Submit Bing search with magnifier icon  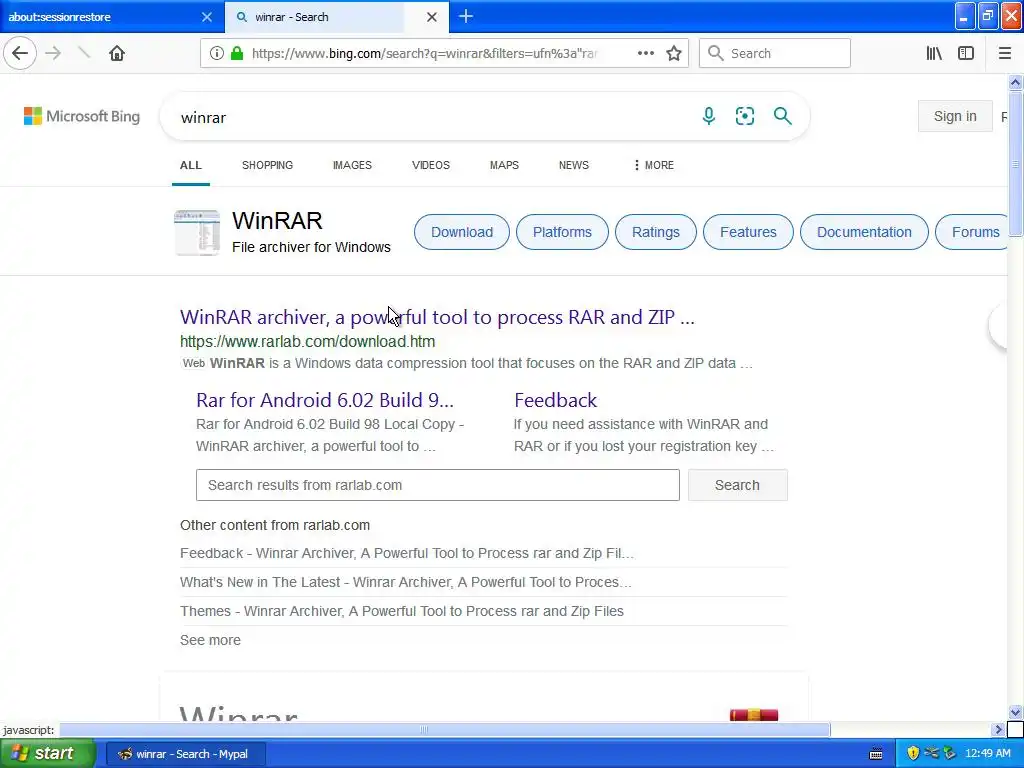[782, 116]
